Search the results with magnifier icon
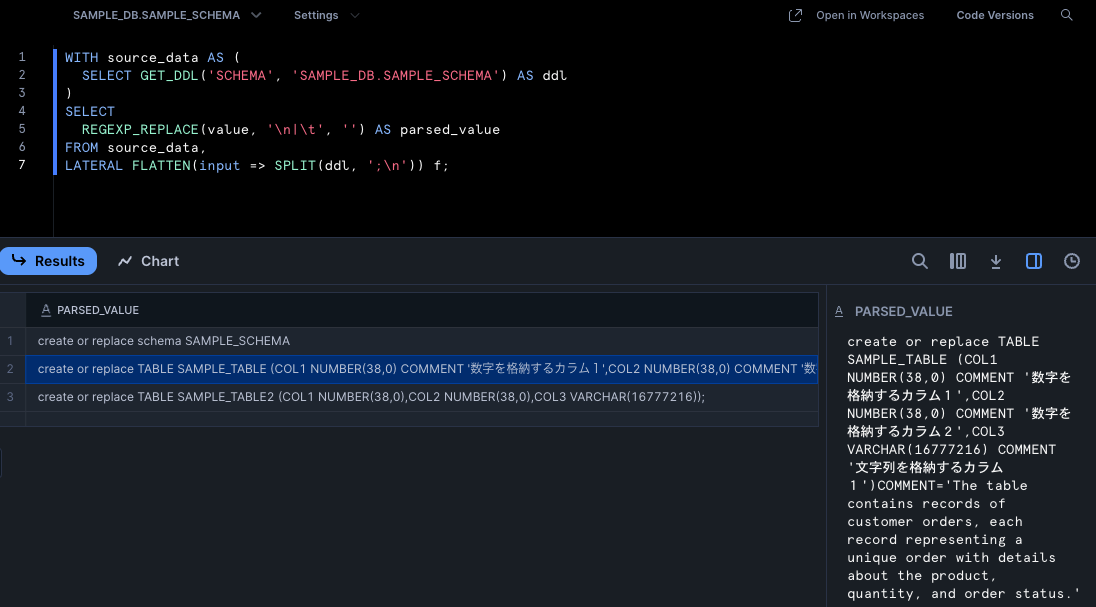The height and width of the screenshot is (607, 1096). pos(920,261)
